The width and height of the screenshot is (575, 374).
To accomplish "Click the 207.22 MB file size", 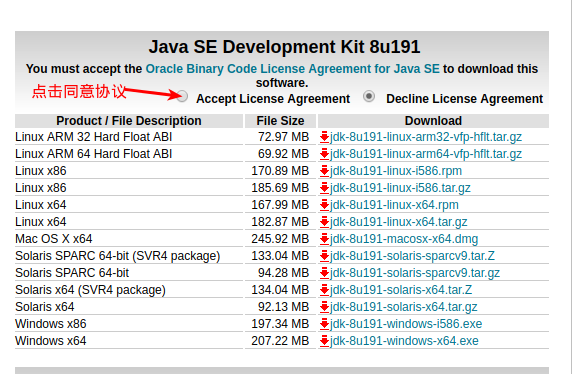I will click(x=280, y=341).
